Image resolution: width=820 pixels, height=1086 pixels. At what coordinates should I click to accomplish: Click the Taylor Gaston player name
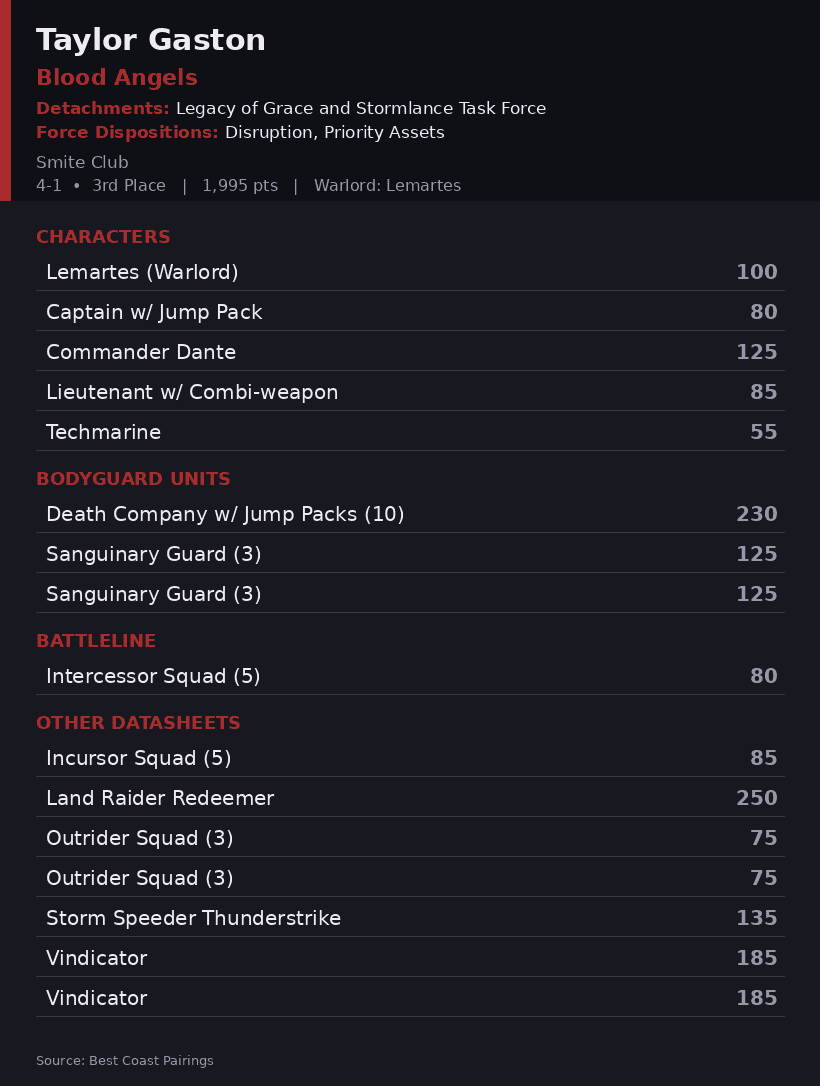(150, 40)
